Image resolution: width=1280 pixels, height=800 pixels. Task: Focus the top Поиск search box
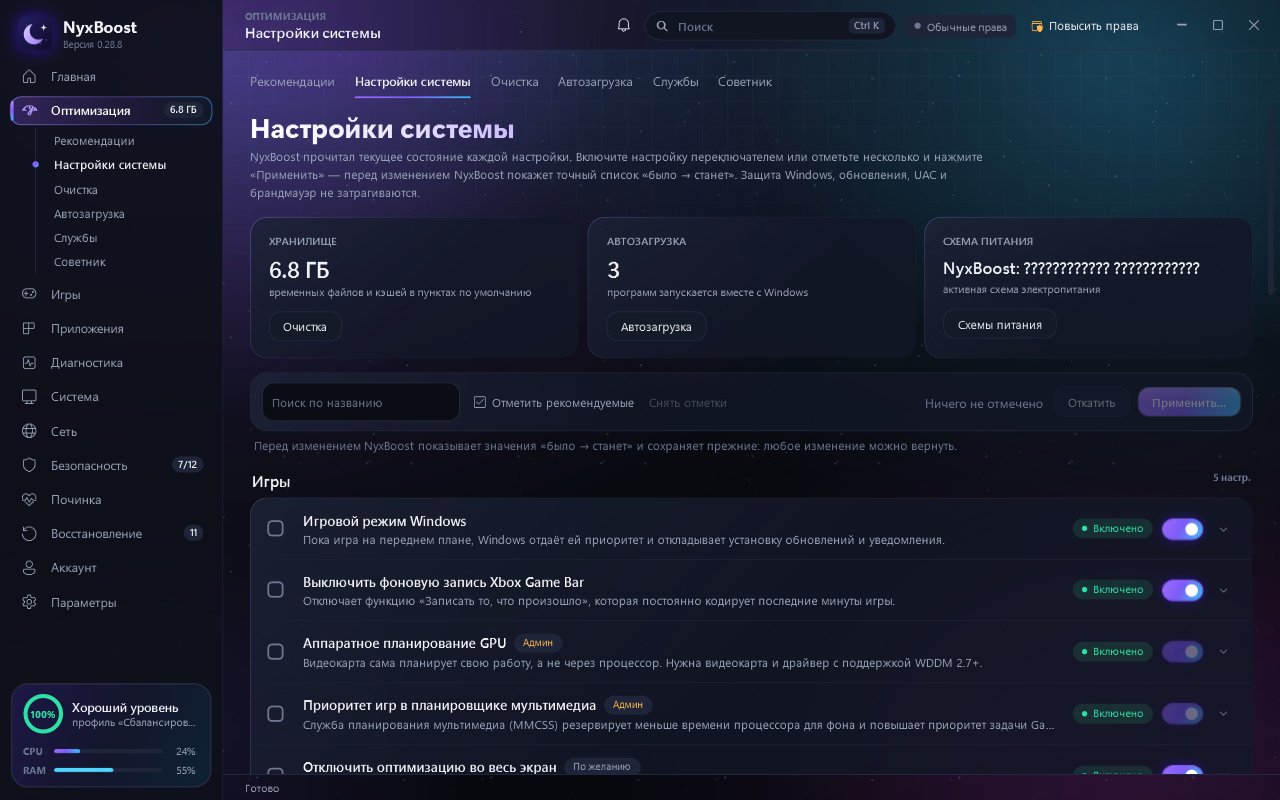point(770,26)
